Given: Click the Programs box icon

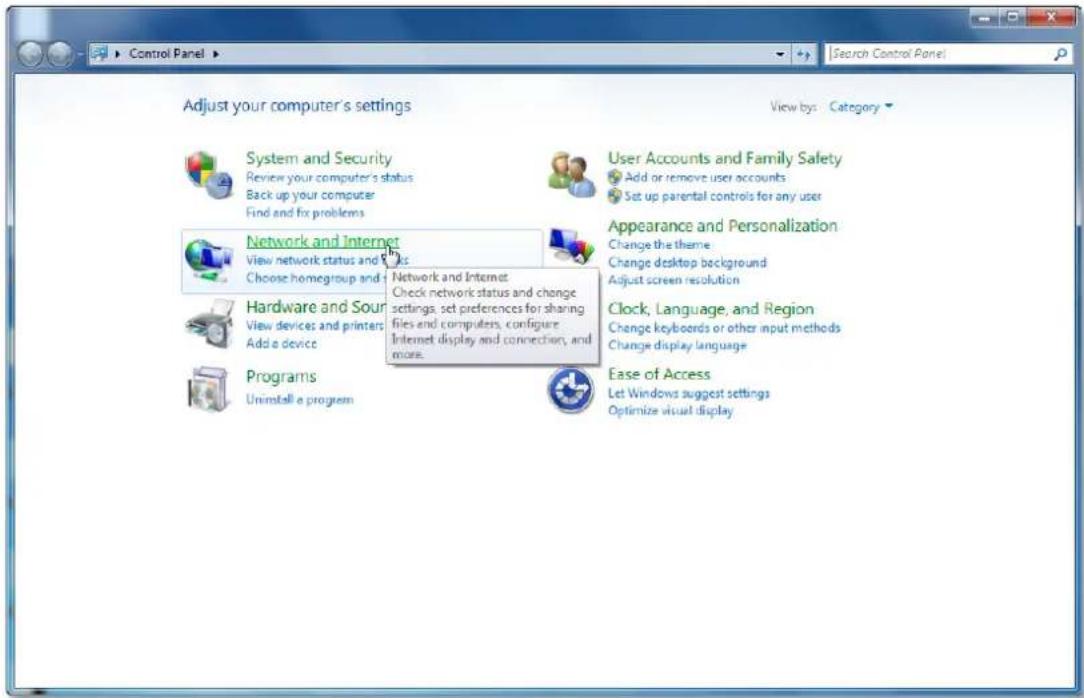Looking at the screenshot, I should (209, 389).
